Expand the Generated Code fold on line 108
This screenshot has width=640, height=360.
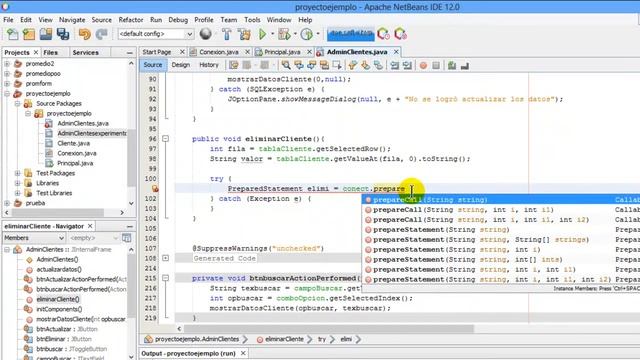pyautogui.click(x=165, y=258)
